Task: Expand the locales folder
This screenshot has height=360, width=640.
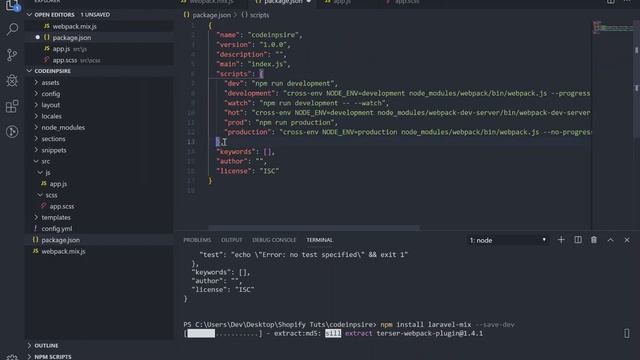Action: (x=98, y=116)
